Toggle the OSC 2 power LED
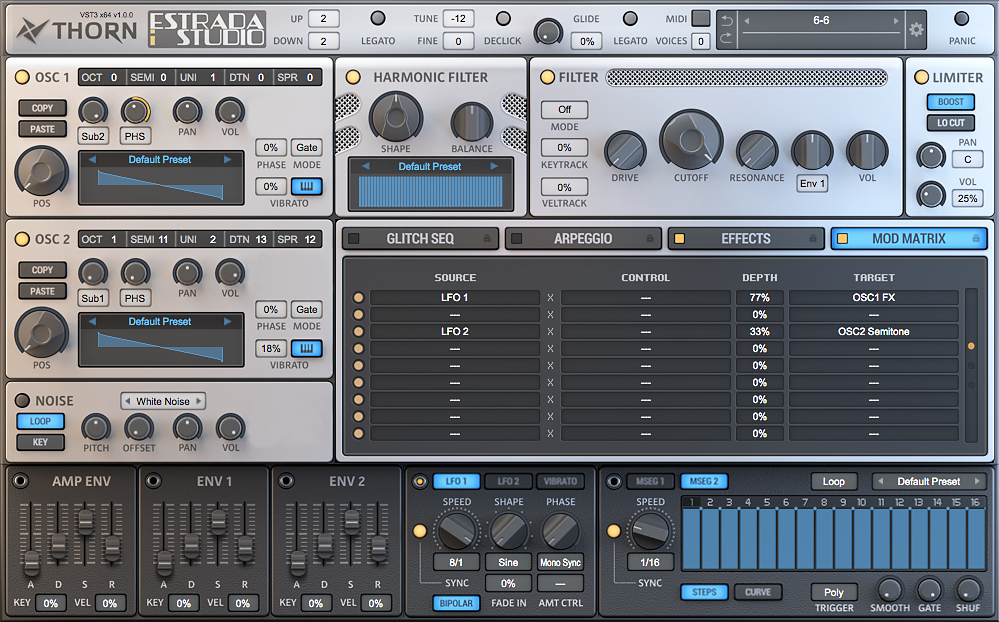 pyautogui.click(x=22, y=239)
